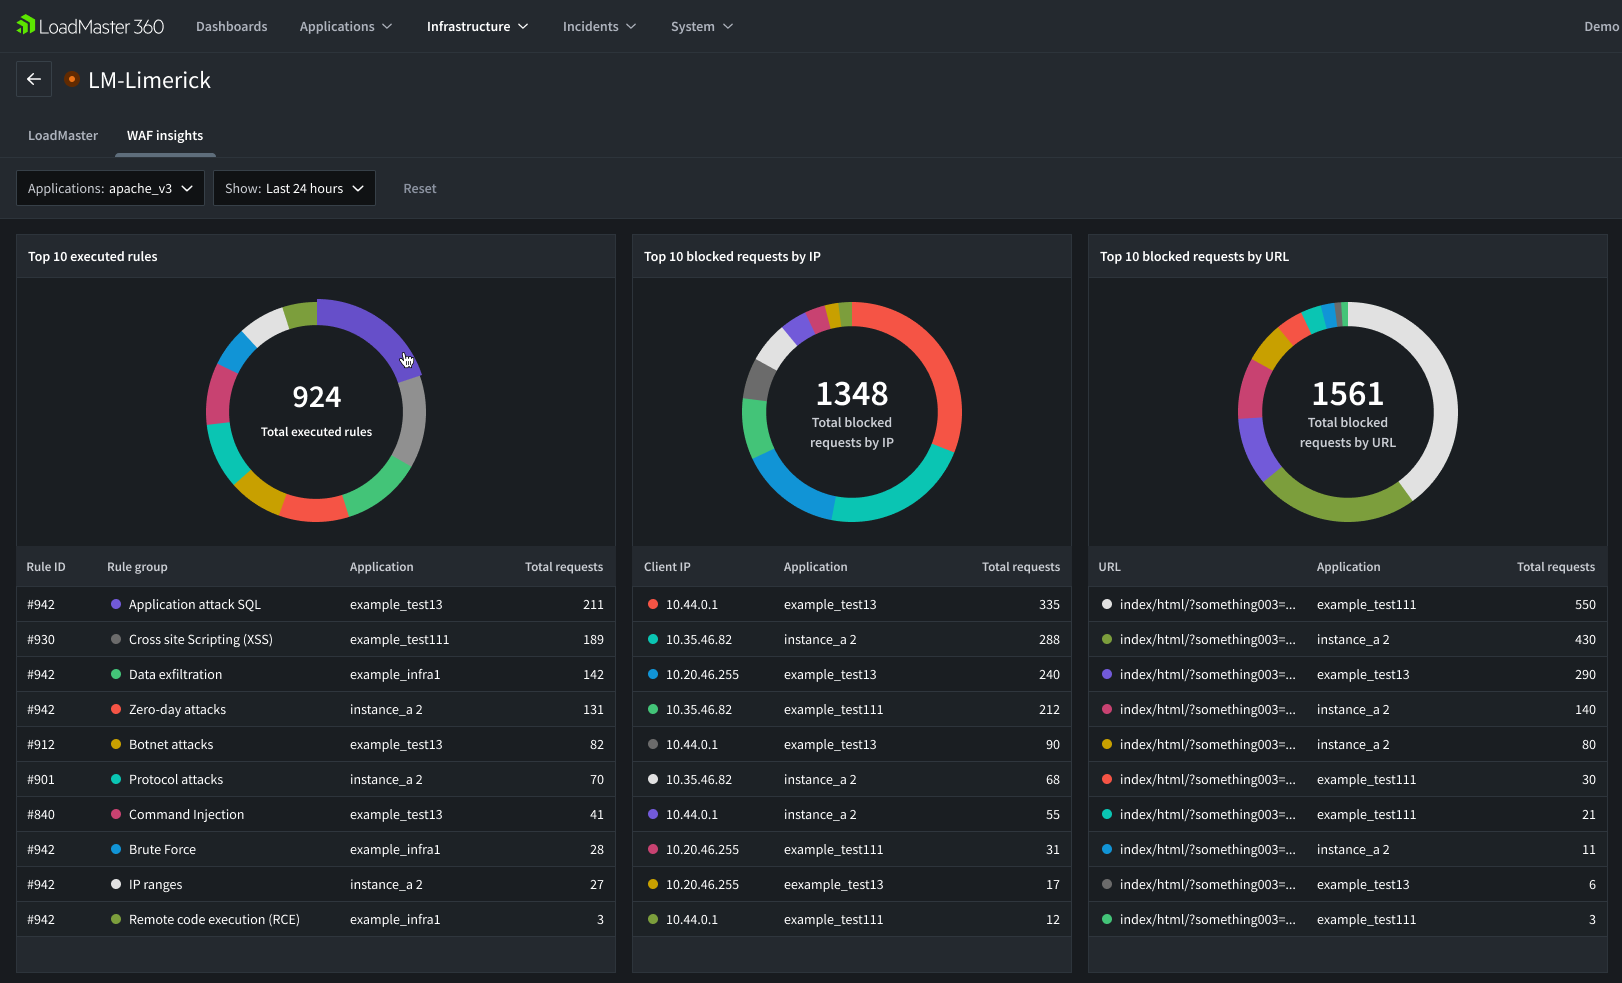Click the Reset filter button
Screen dimensions: 1622x983
pyautogui.click(x=419, y=188)
